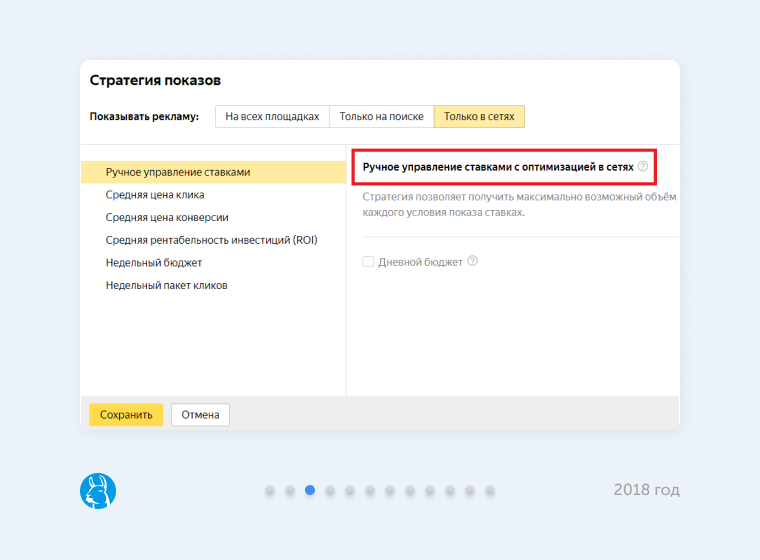The height and width of the screenshot is (560, 760).
Task: Click the strategy description paragraph
Action: click(520, 205)
